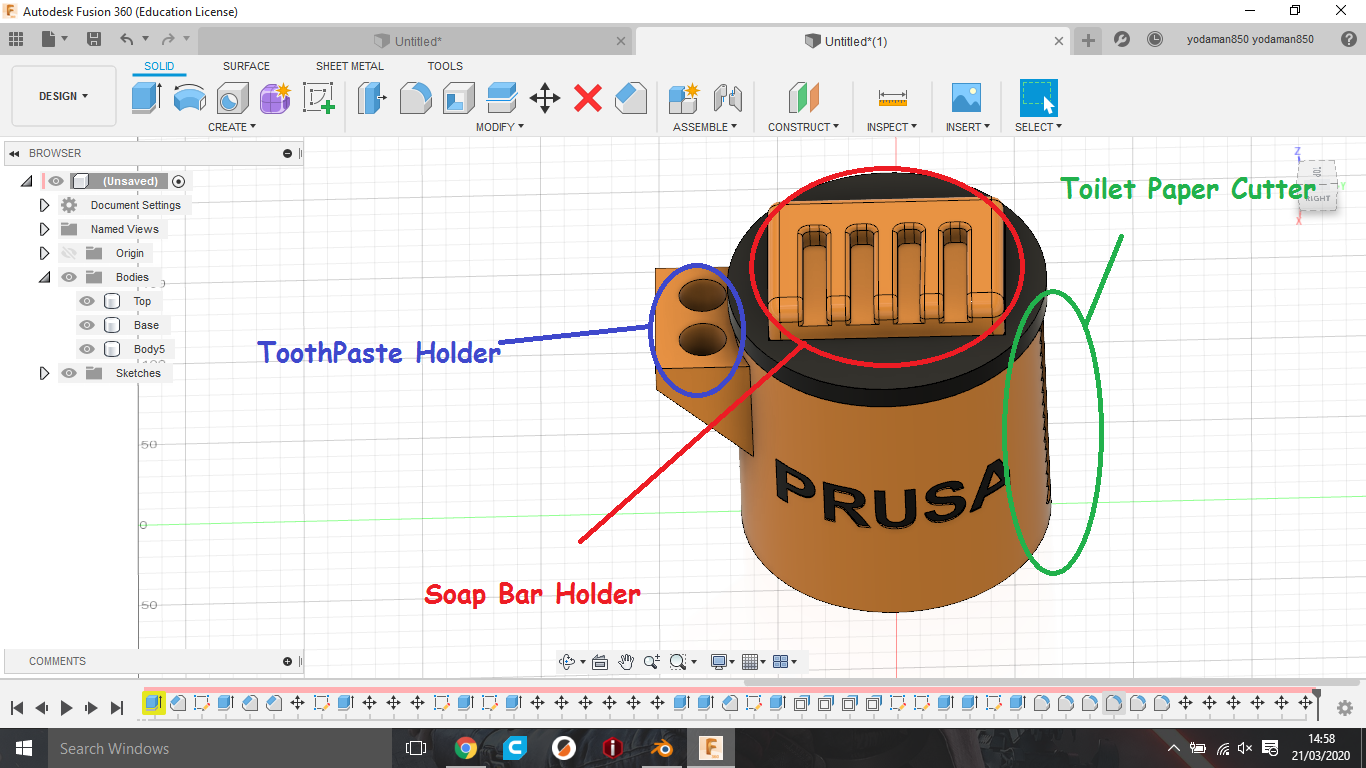
Task: Start a new Create Sketch
Action: (318, 98)
